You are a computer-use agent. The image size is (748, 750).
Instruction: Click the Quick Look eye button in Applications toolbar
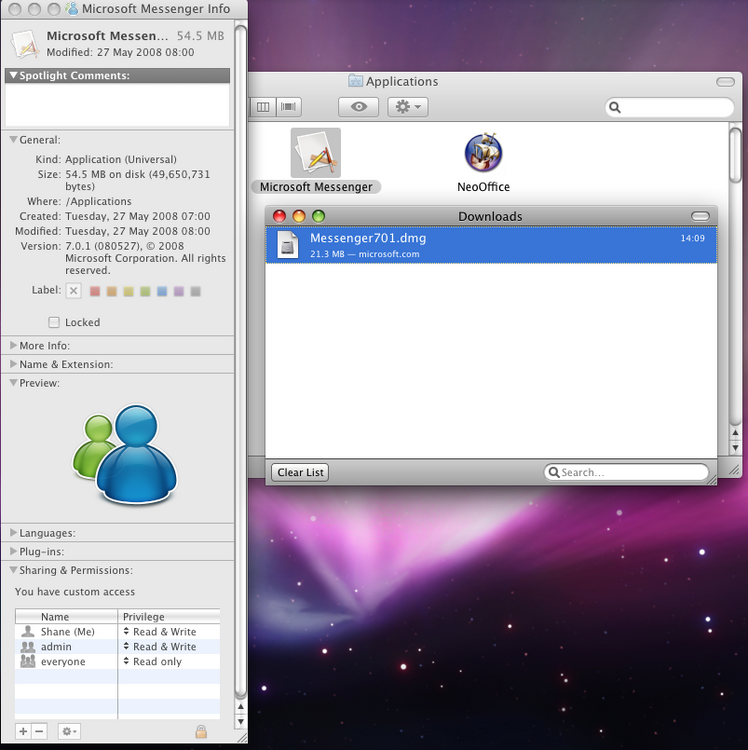click(x=359, y=107)
